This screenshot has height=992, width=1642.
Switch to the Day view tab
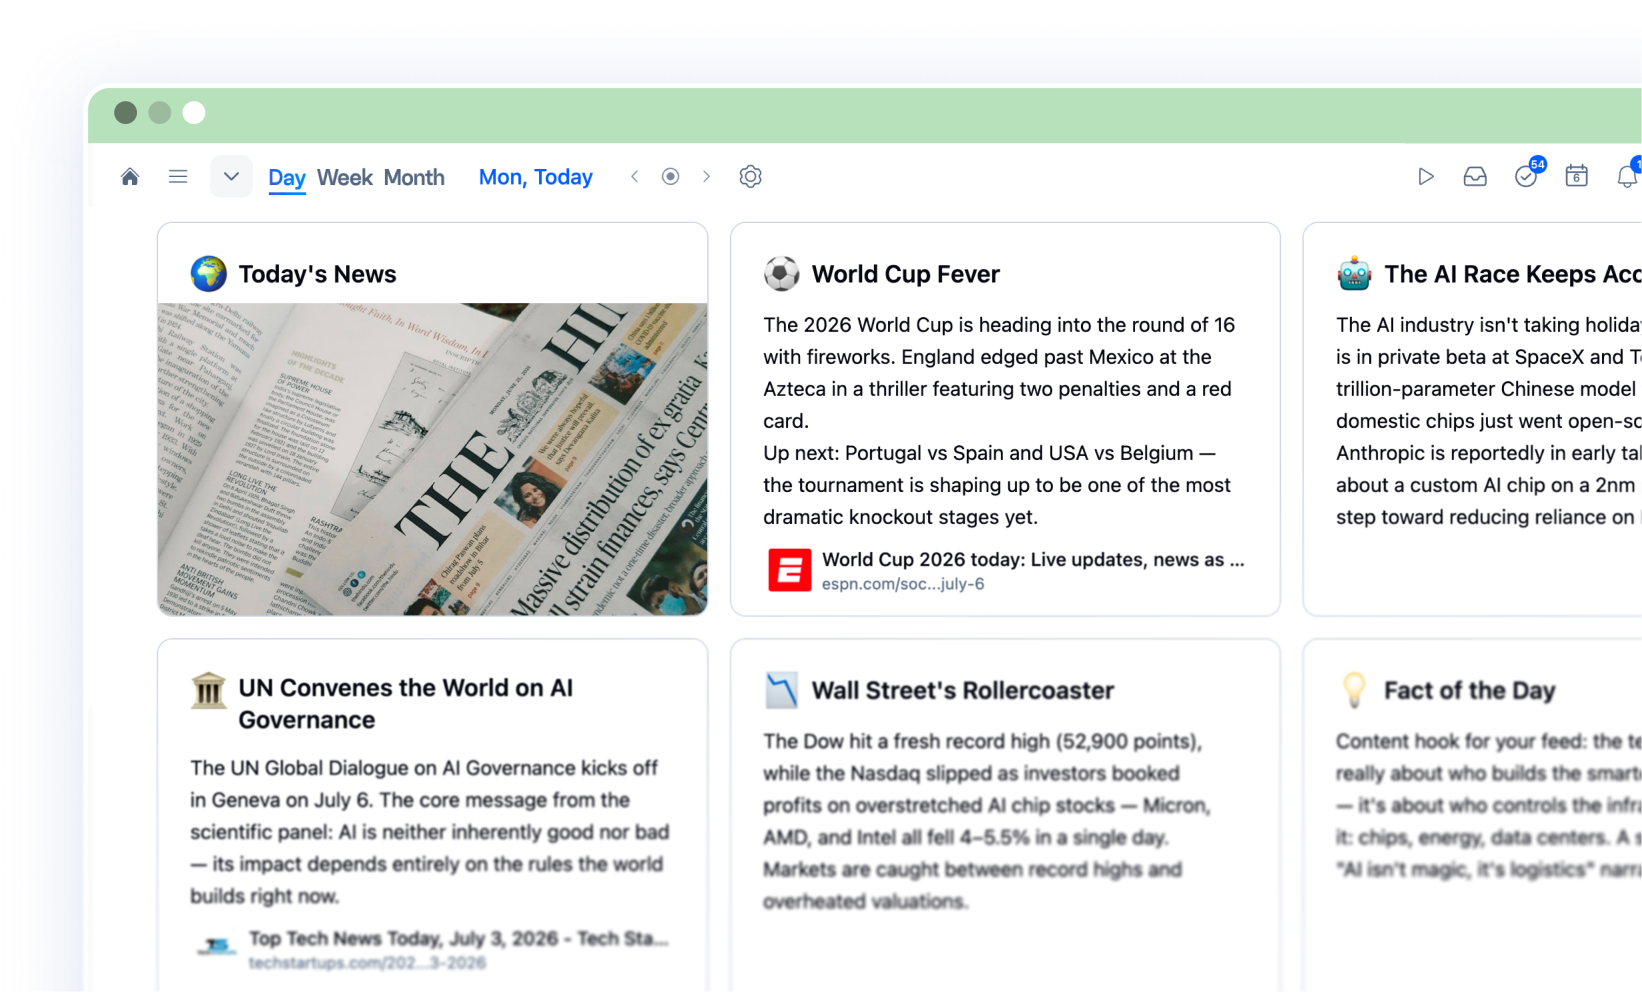pyautogui.click(x=286, y=178)
